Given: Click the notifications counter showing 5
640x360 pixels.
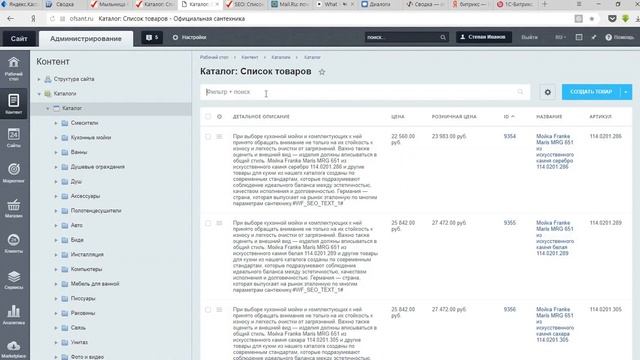Looking at the screenshot, I should click(x=152, y=38).
